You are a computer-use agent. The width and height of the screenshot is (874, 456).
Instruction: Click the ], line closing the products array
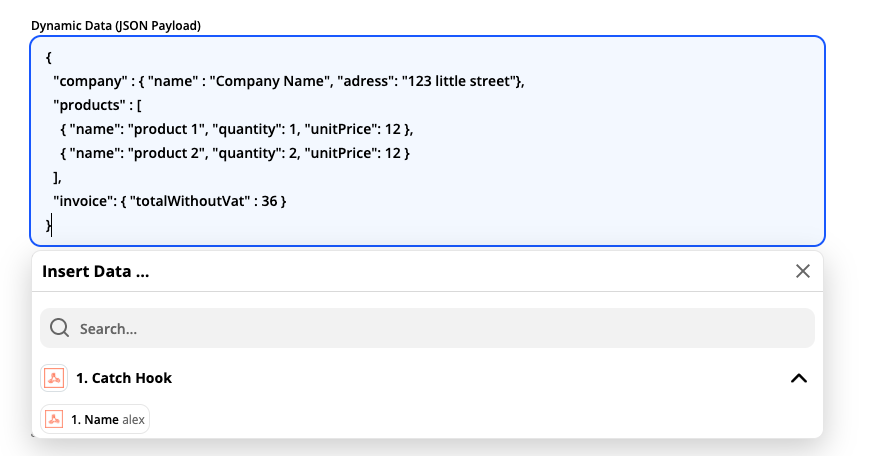(x=57, y=177)
